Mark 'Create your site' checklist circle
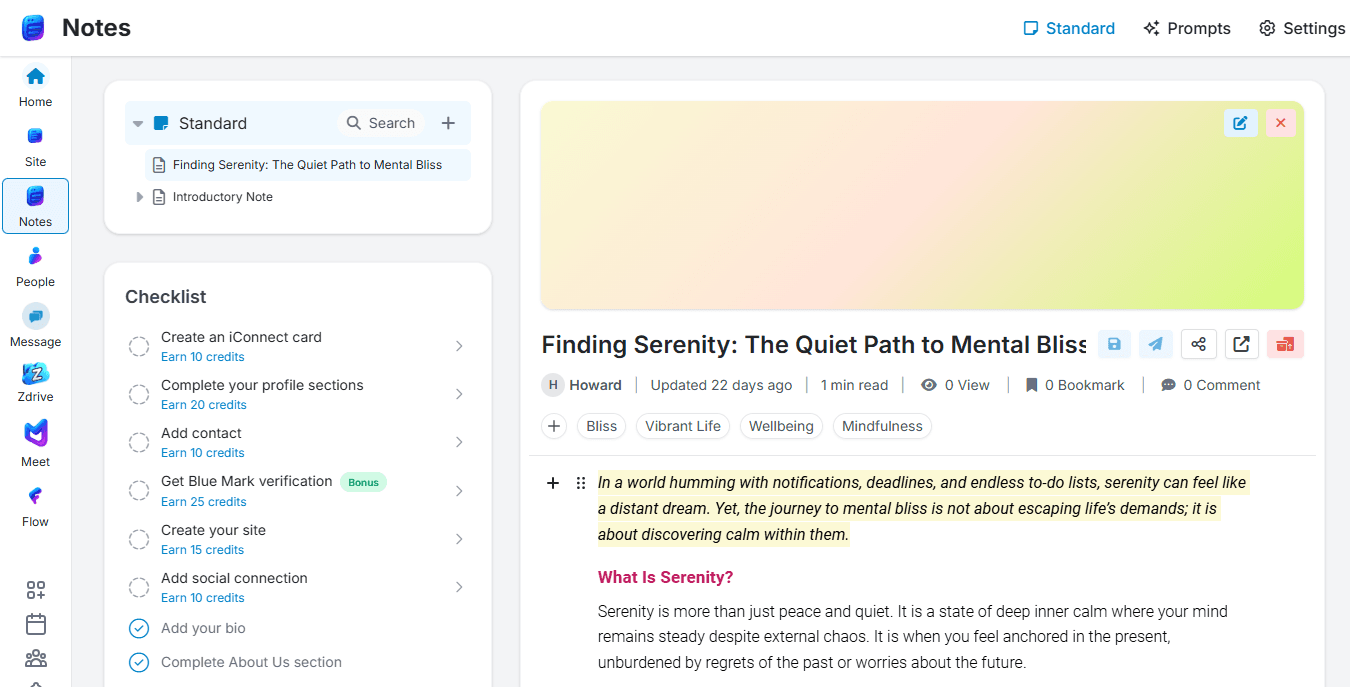1350x687 pixels. (139, 539)
